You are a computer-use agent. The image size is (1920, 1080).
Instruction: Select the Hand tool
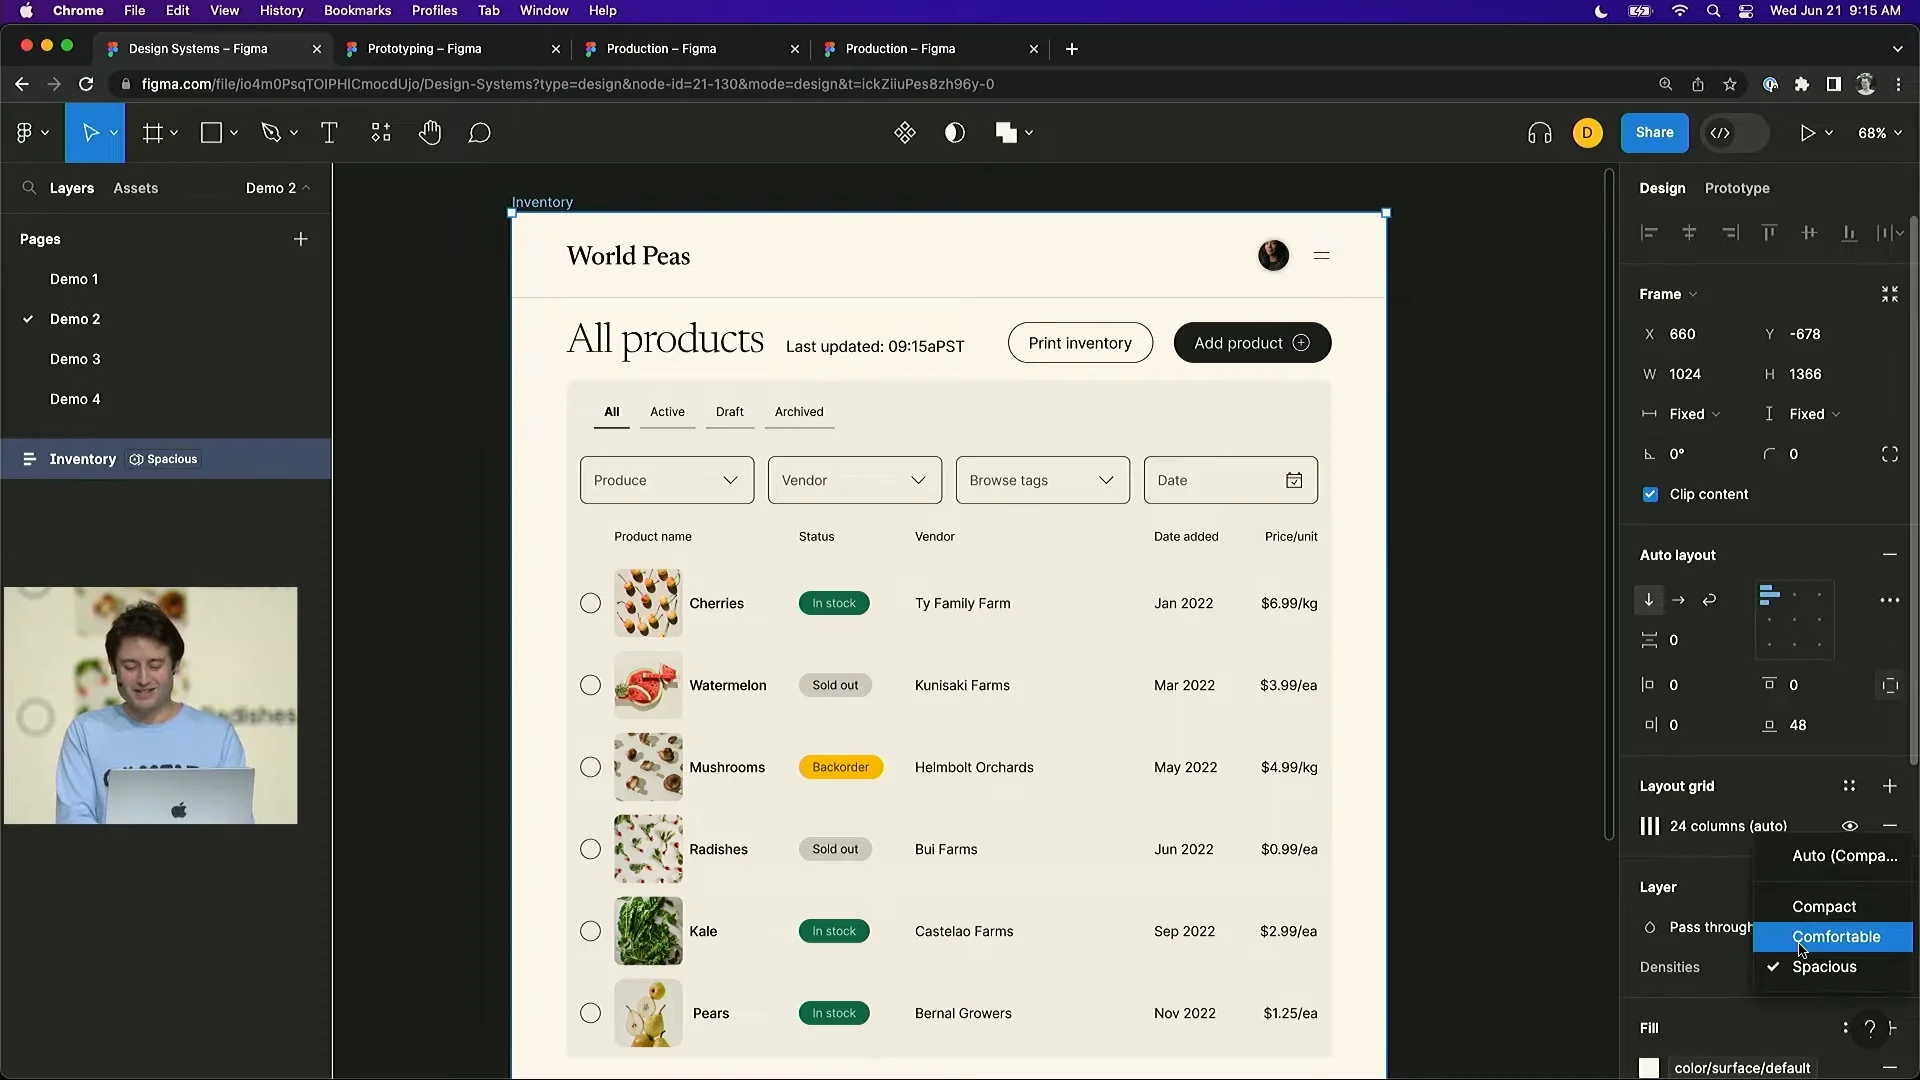430,133
